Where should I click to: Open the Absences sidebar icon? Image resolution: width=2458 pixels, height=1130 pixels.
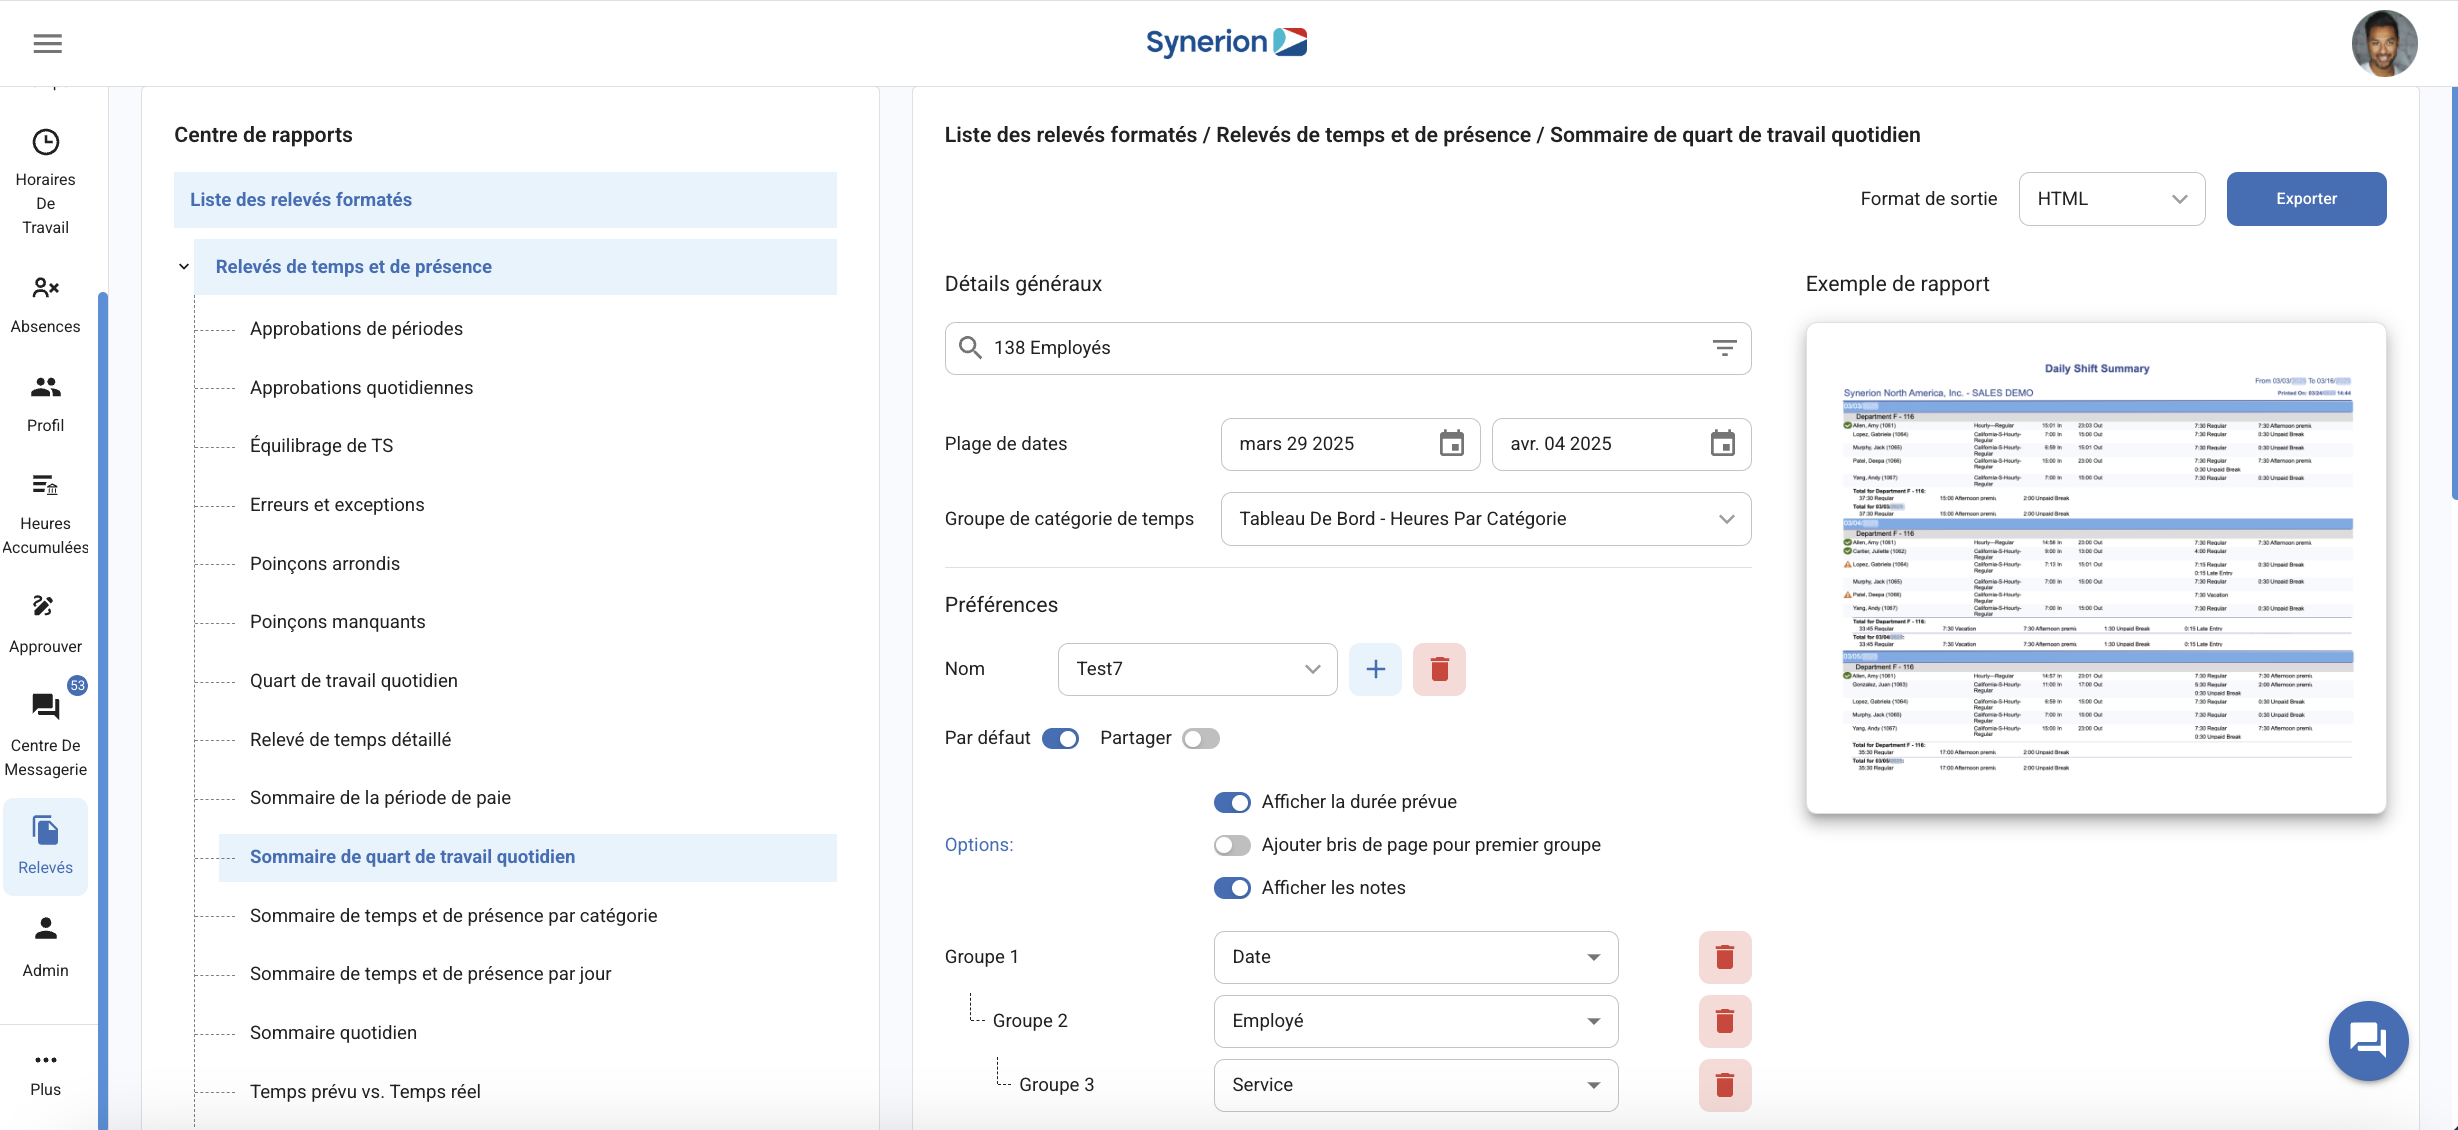pyautogui.click(x=45, y=289)
